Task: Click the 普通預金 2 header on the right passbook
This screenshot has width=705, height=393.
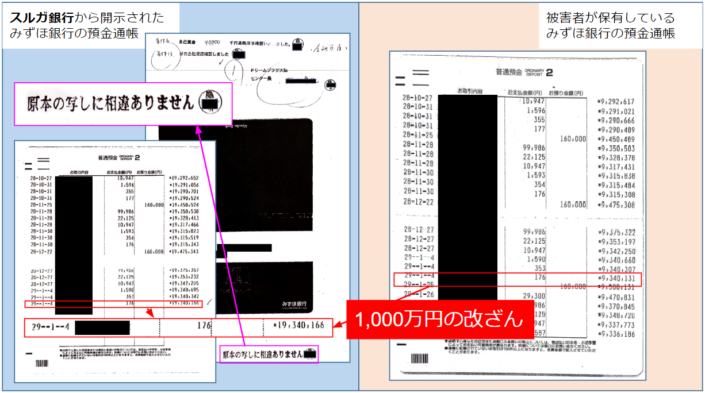Action: [524, 72]
